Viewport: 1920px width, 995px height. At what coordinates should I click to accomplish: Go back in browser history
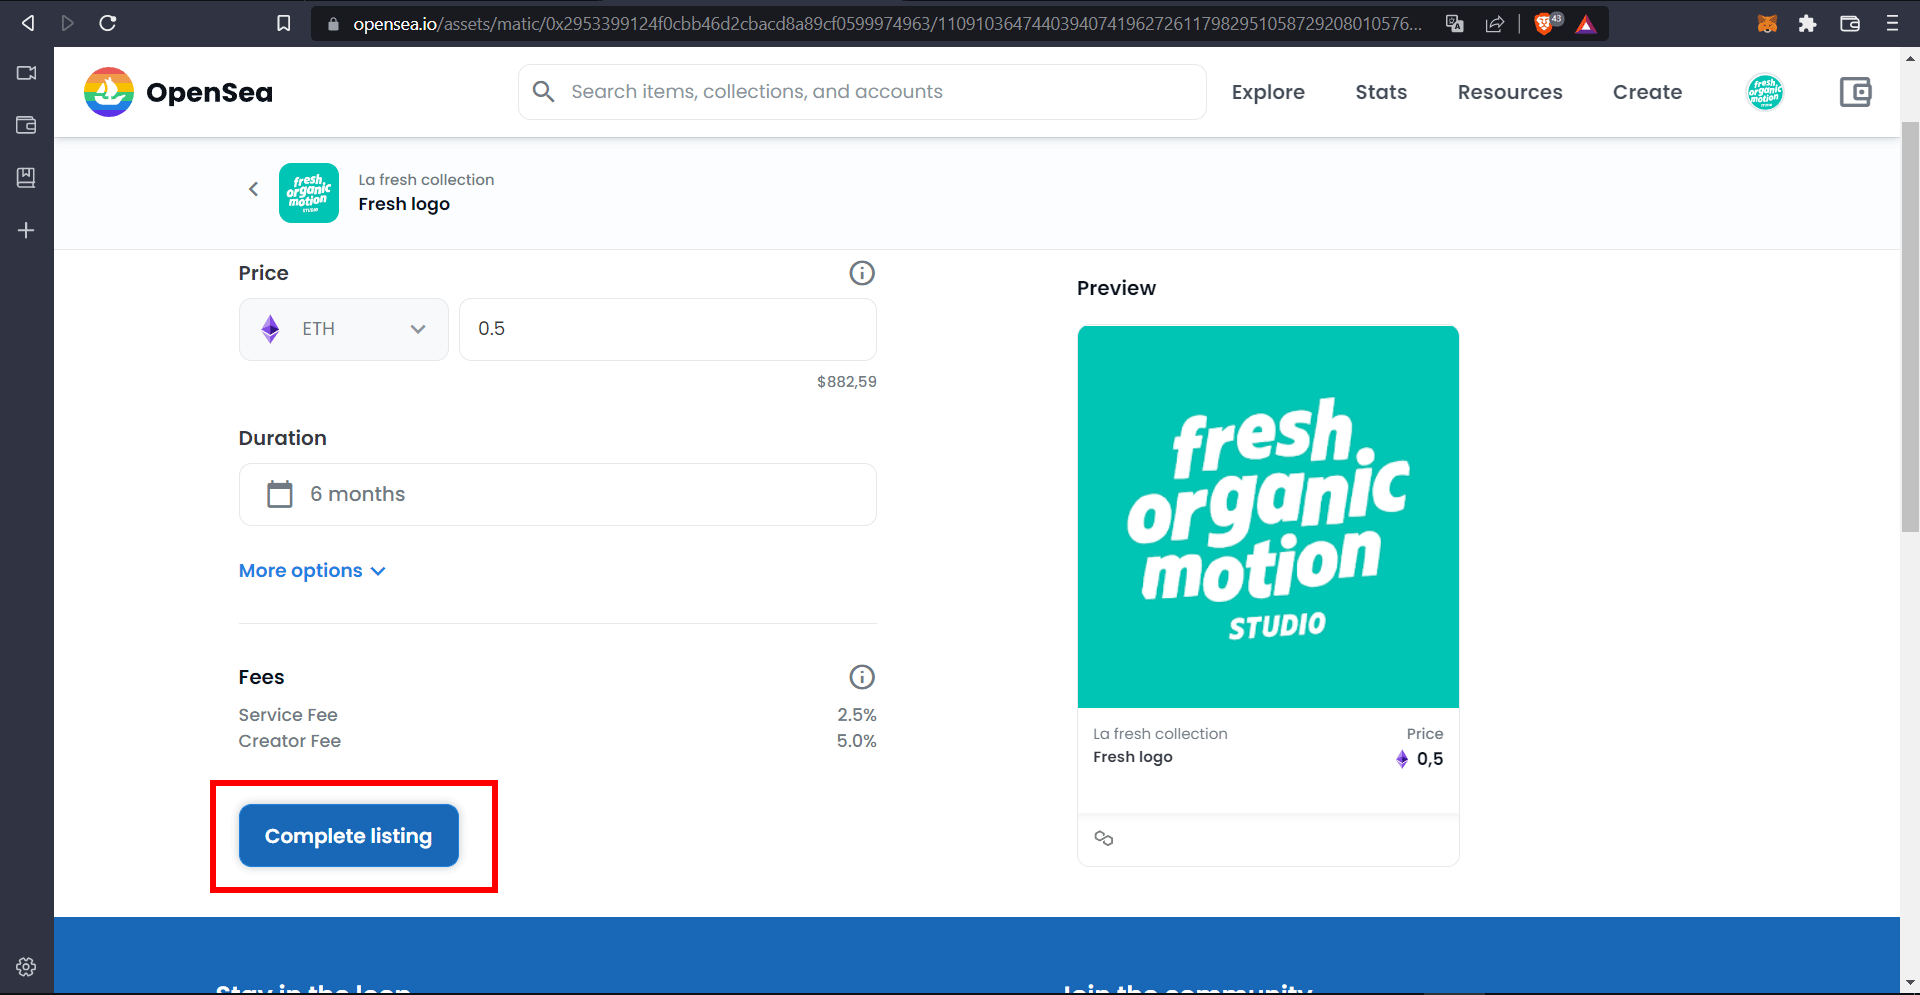[x=28, y=23]
